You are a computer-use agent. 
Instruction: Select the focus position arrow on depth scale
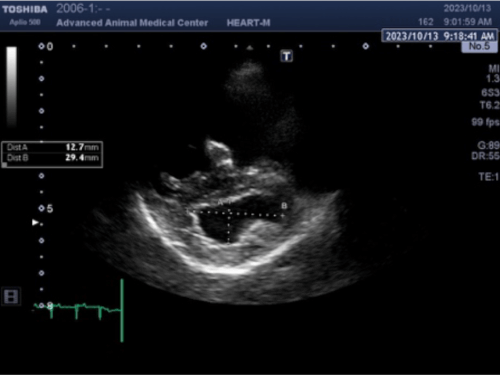point(35,222)
